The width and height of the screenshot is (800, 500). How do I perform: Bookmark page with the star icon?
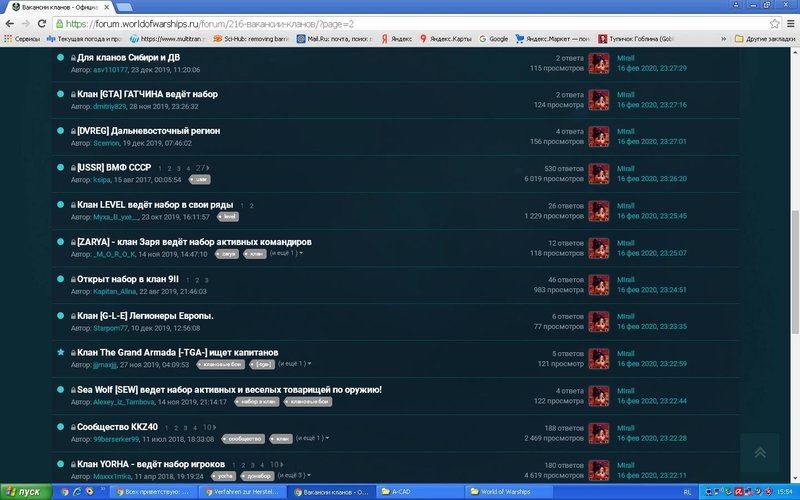coord(774,23)
